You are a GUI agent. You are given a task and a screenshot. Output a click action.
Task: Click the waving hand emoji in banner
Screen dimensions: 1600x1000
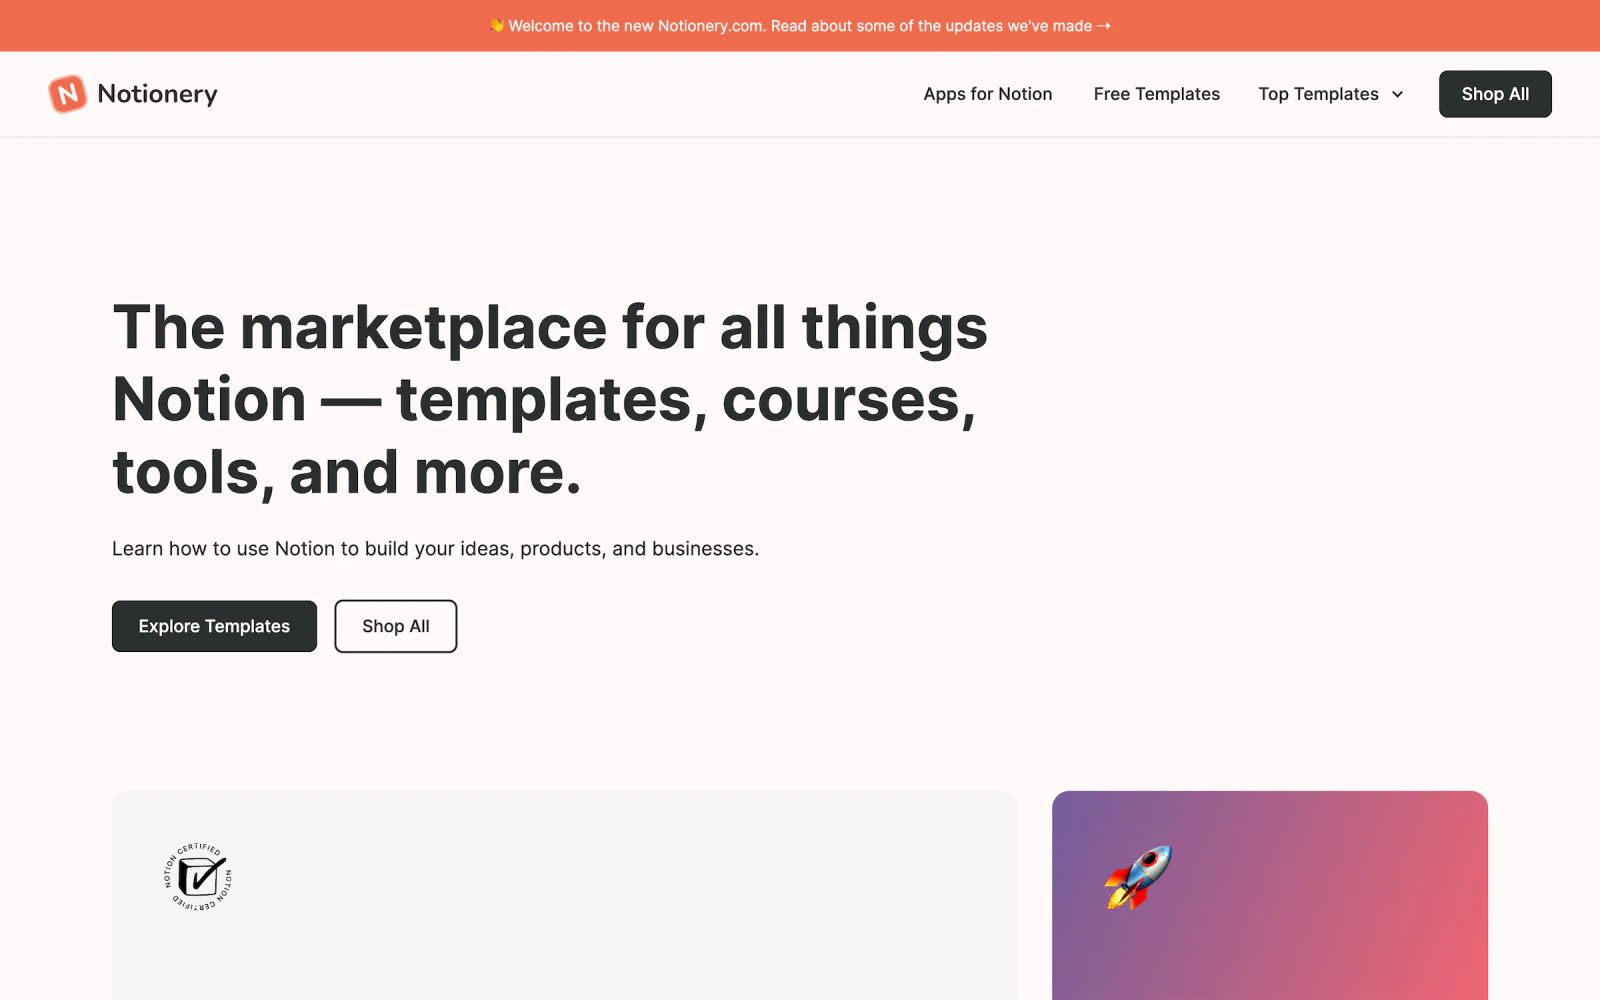pos(497,25)
